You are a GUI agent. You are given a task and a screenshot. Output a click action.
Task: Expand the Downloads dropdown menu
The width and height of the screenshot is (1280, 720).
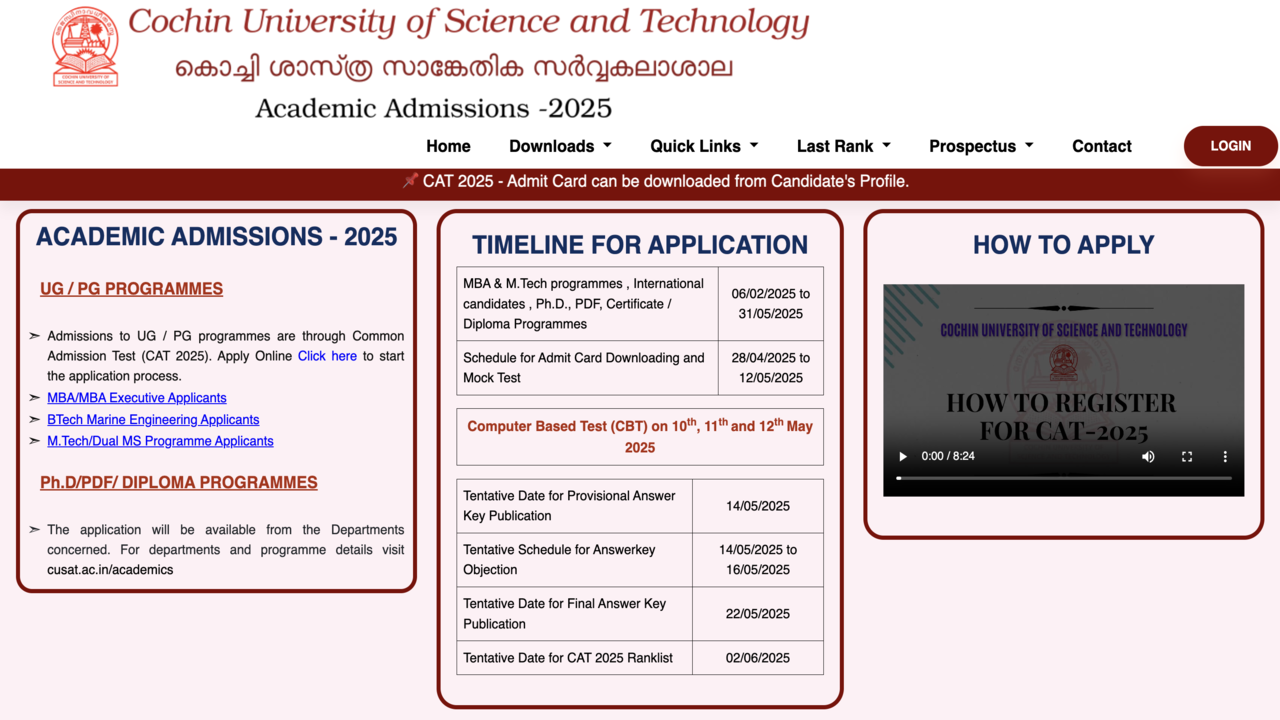560,146
